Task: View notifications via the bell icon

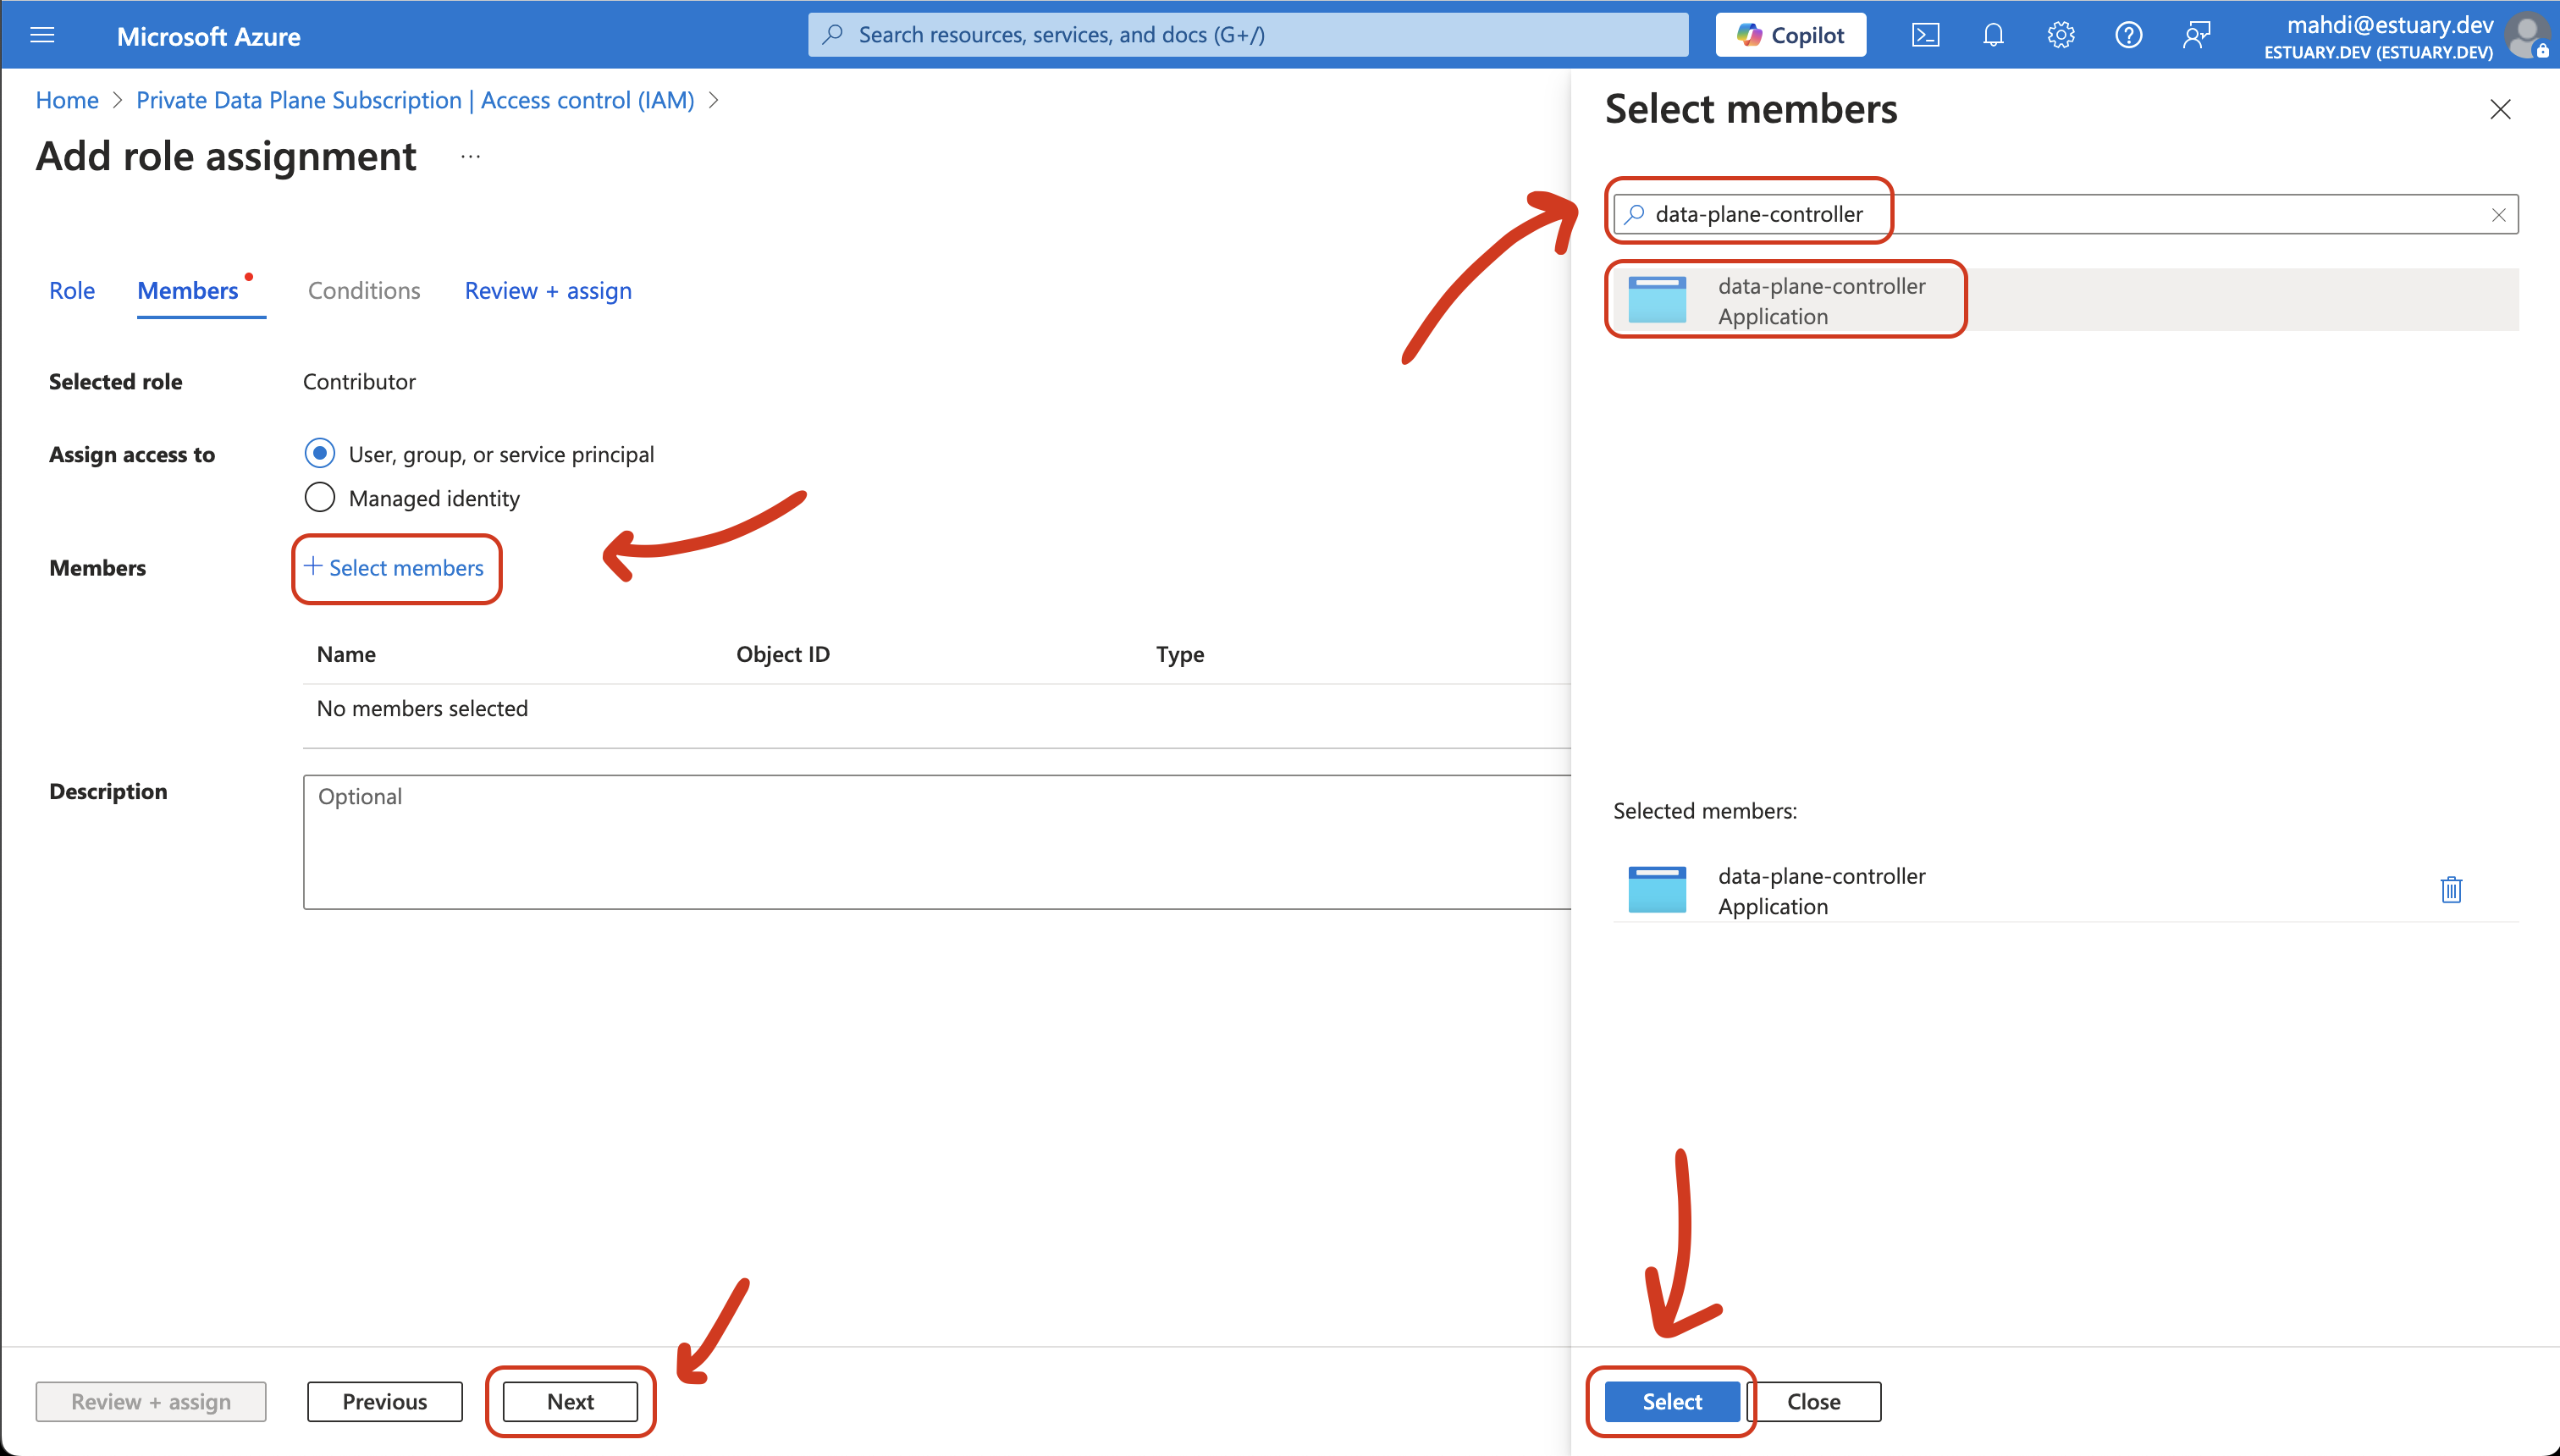Action: (x=1992, y=34)
